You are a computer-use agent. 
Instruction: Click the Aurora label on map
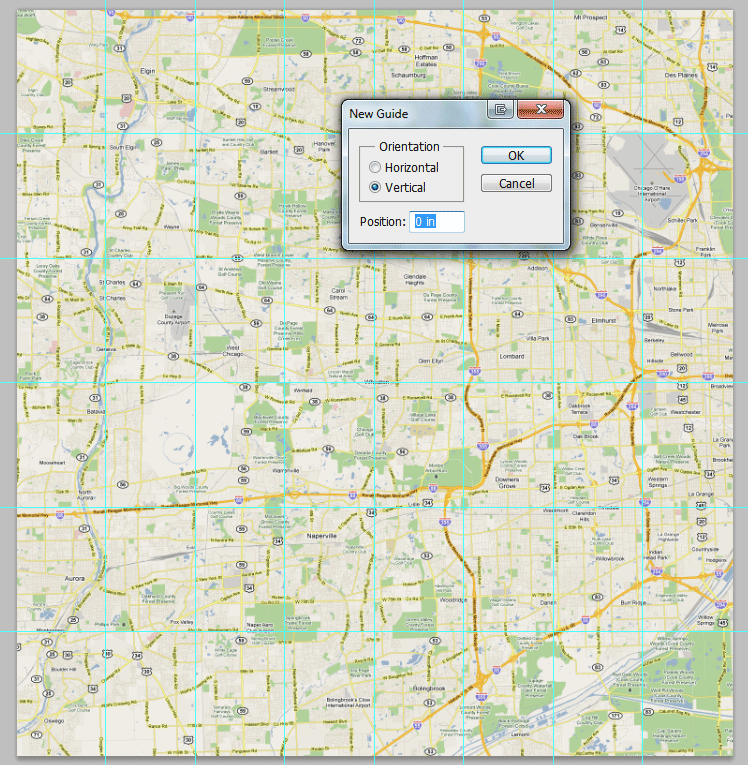click(74, 578)
